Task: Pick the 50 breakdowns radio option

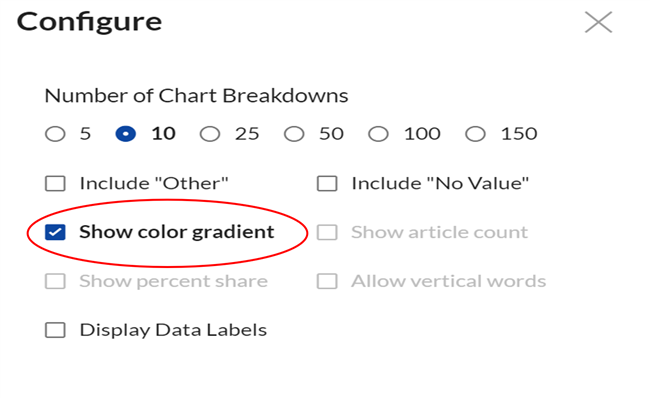Action: [294, 134]
